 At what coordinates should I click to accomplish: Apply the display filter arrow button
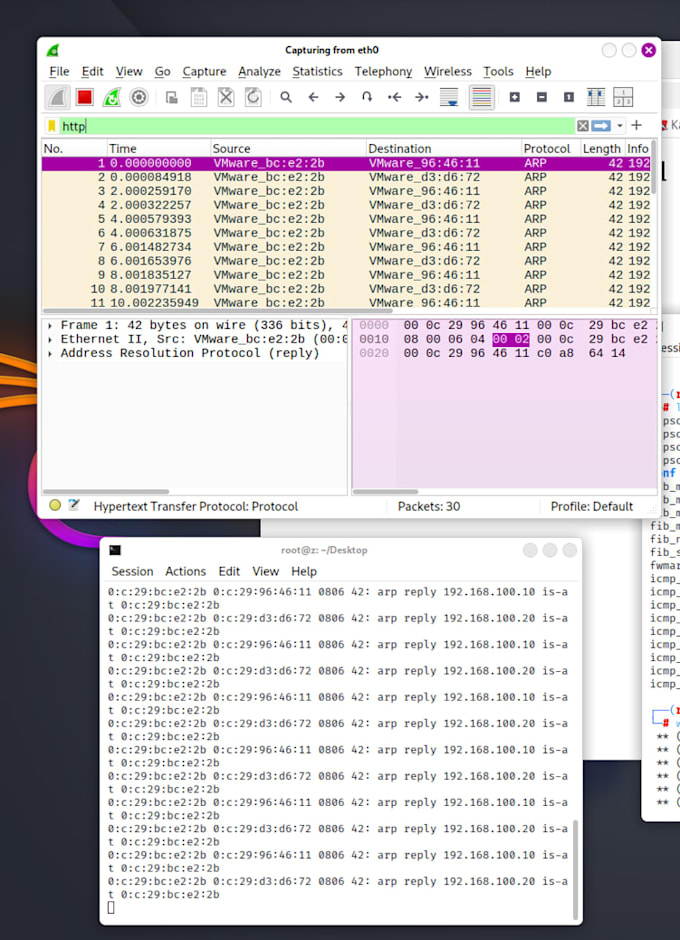[x=601, y=126]
